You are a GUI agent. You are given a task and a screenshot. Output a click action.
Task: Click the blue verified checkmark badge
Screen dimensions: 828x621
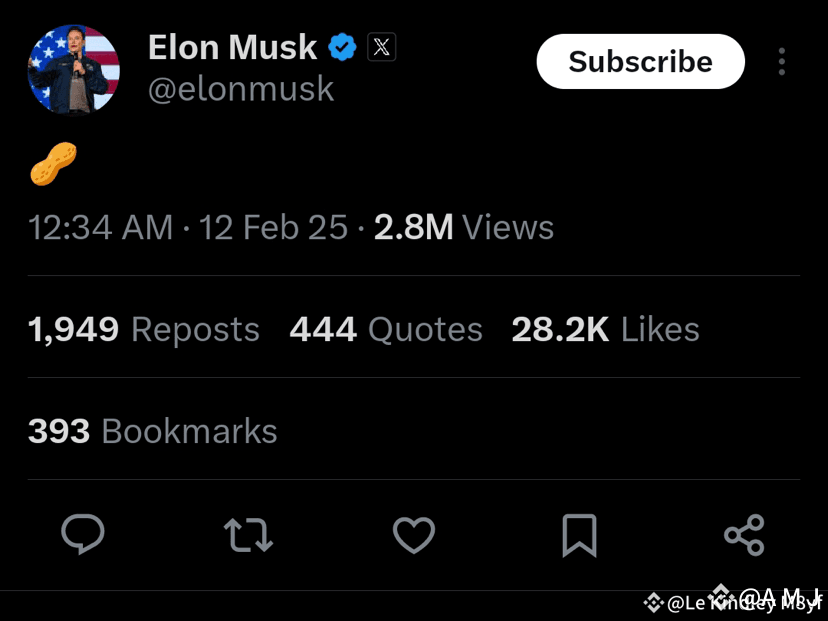pos(342,46)
